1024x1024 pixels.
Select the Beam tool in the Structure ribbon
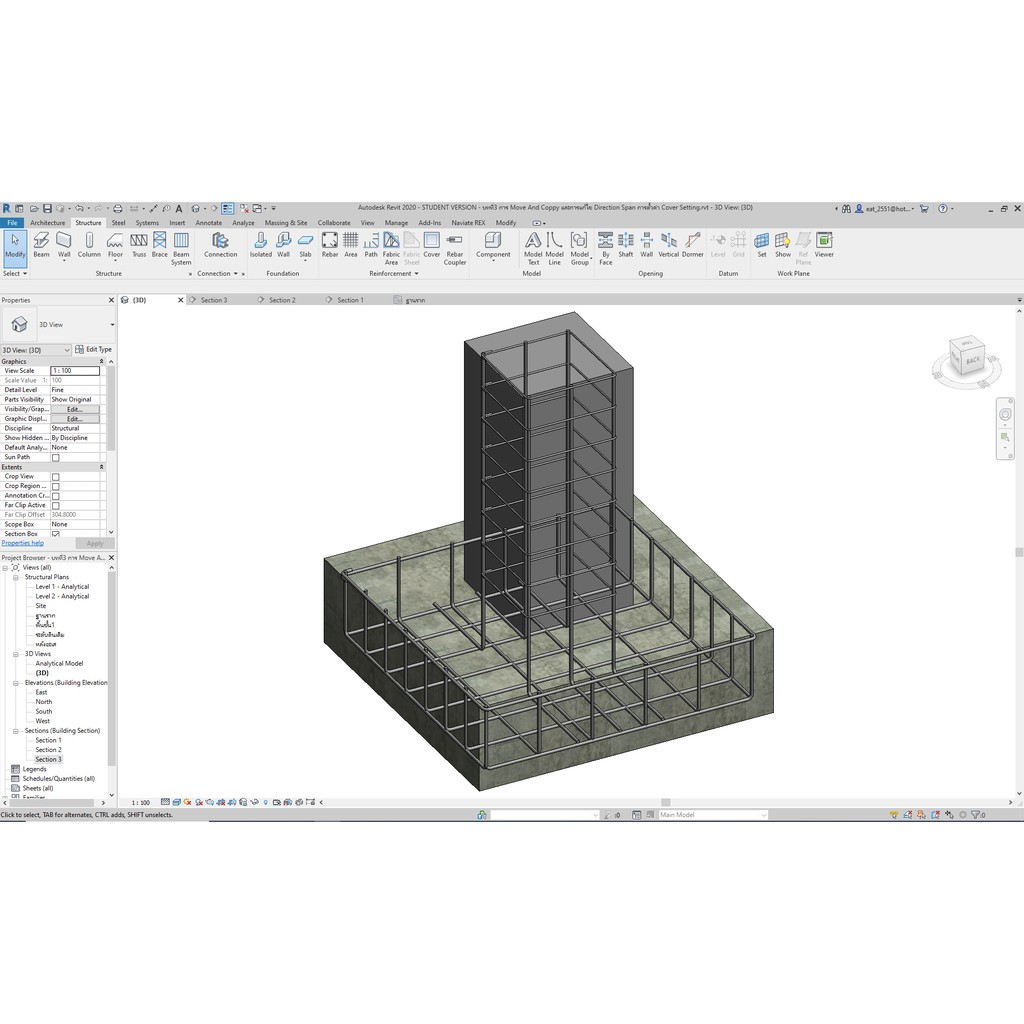point(41,245)
